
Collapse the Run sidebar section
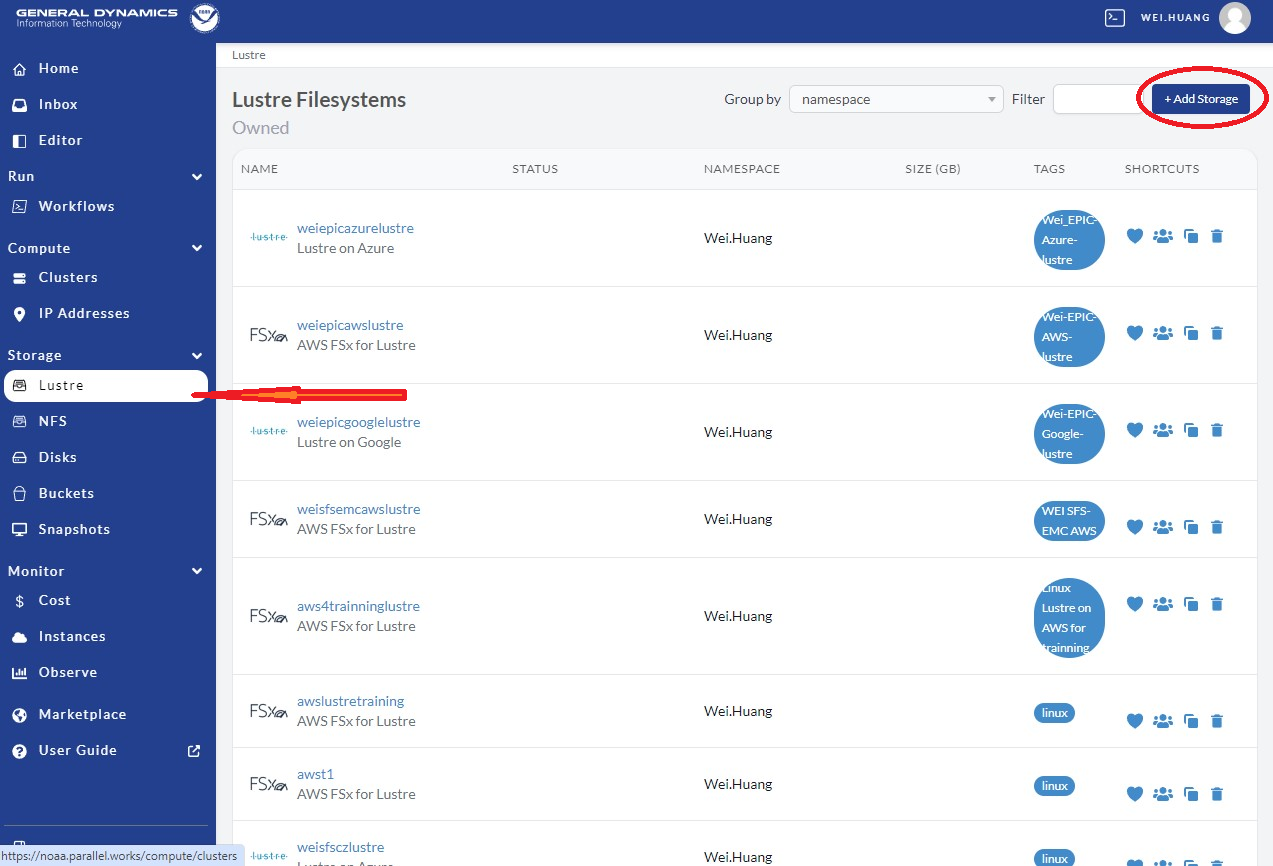[x=197, y=177]
